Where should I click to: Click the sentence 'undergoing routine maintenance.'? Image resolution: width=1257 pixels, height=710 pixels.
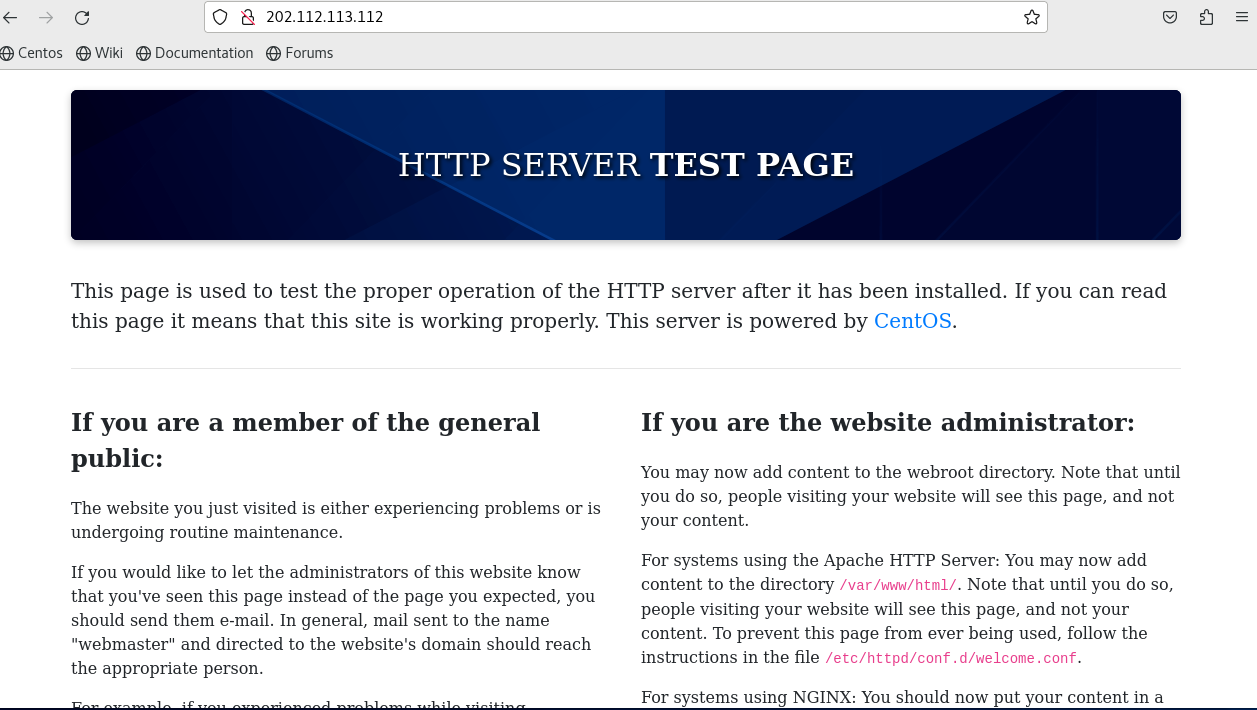pos(207,532)
